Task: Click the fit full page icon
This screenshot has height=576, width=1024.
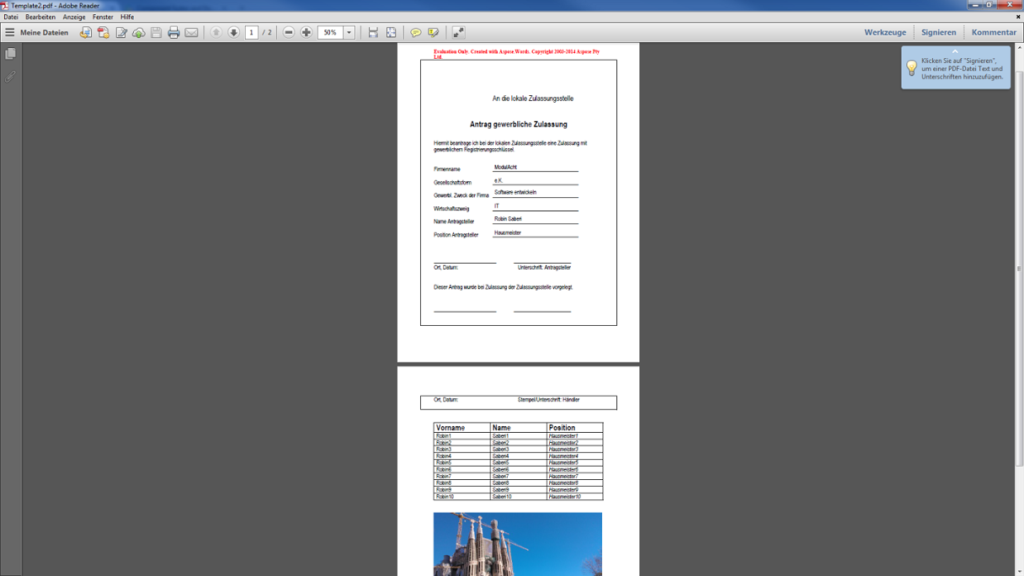Action: pos(391,32)
